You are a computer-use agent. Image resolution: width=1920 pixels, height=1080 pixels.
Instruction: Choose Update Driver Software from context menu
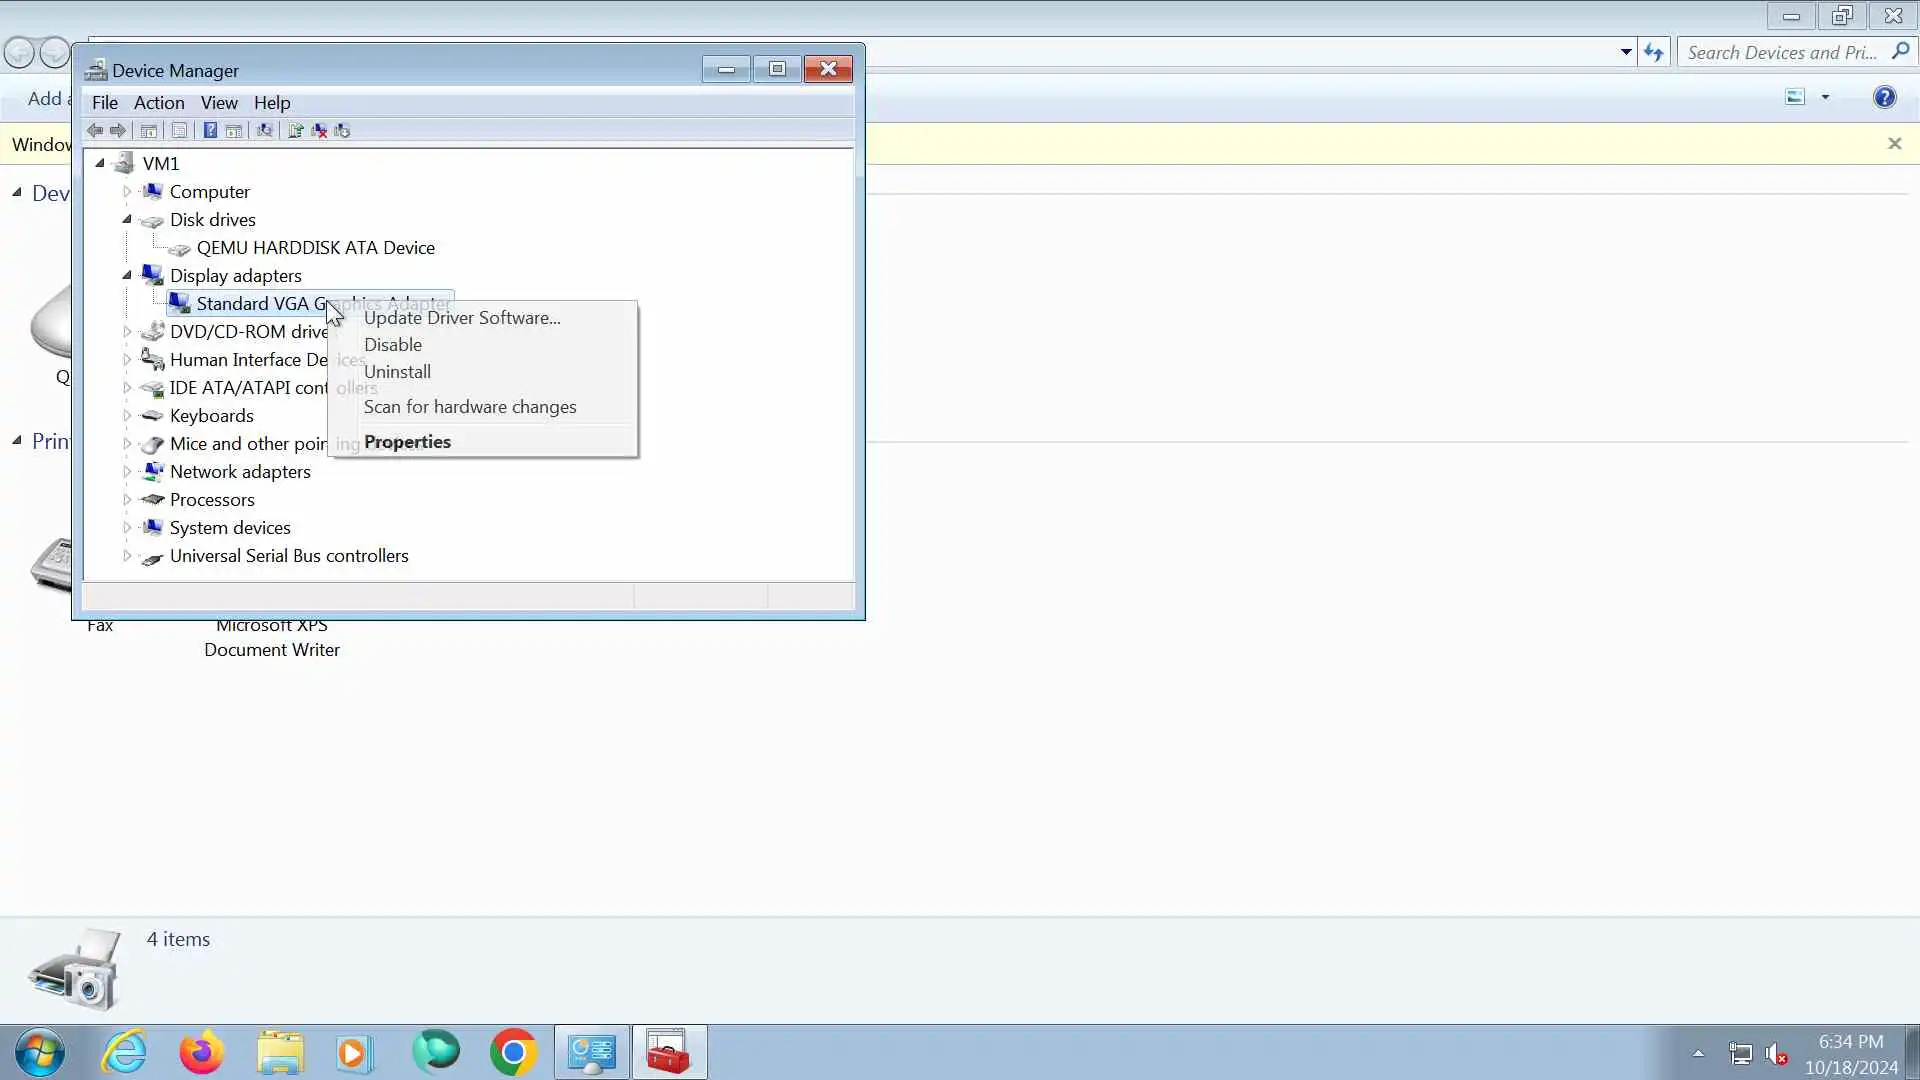462,318
